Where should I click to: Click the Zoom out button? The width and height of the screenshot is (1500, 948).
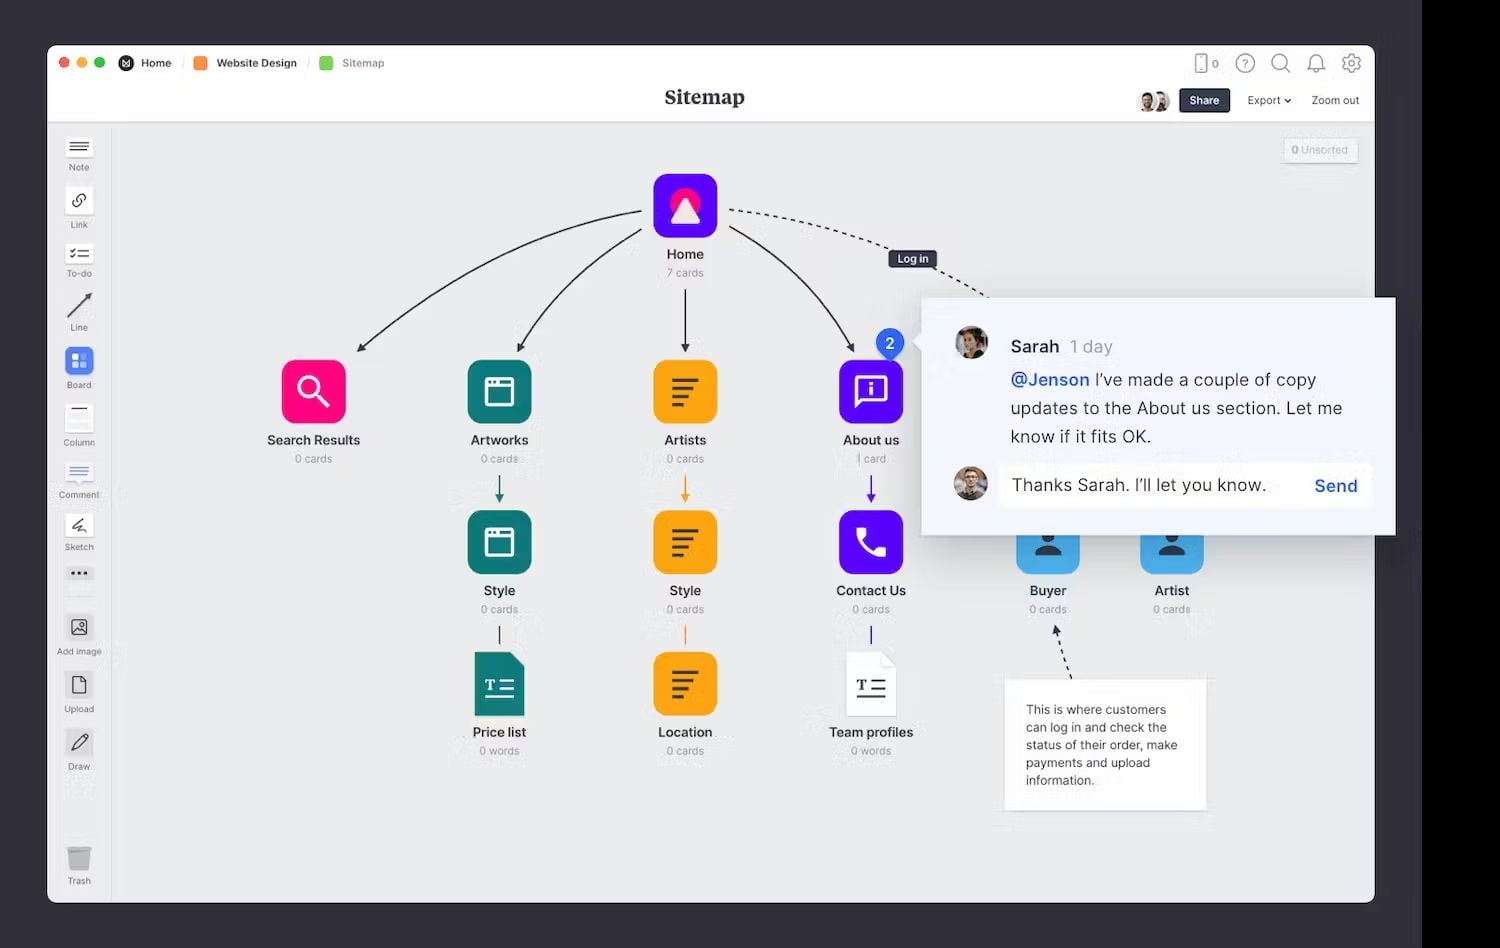[1335, 101]
